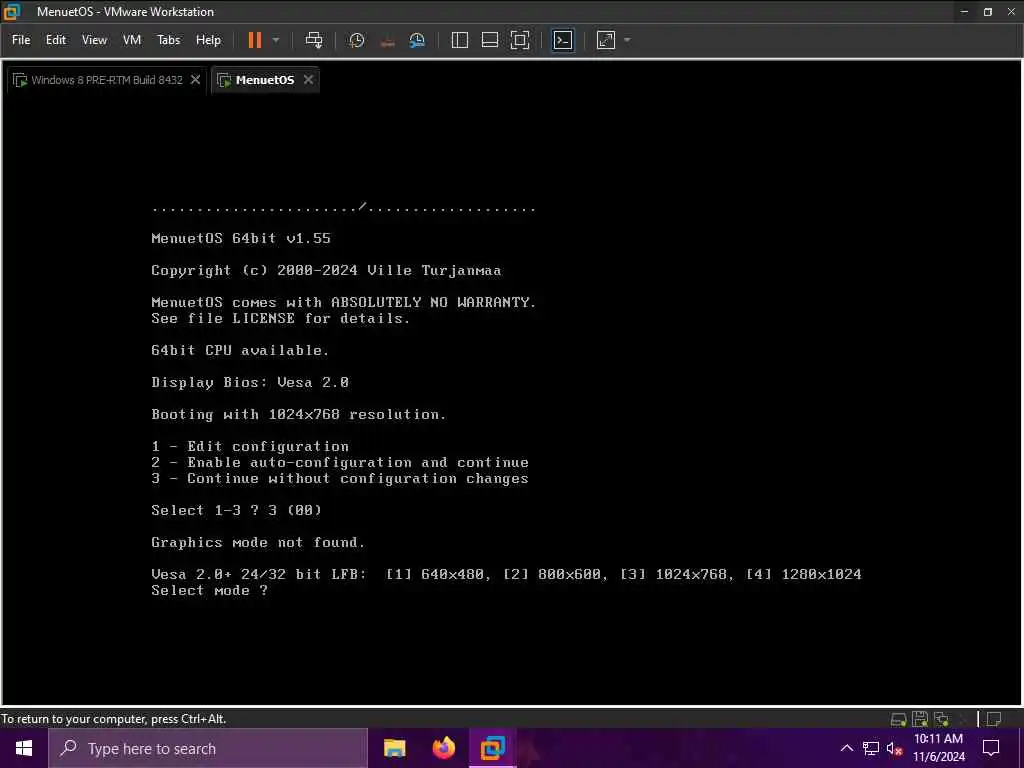The height and width of the screenshot is (768, 1024).
Task: Toggle the thumbnail bar icon
Action: 490,40
